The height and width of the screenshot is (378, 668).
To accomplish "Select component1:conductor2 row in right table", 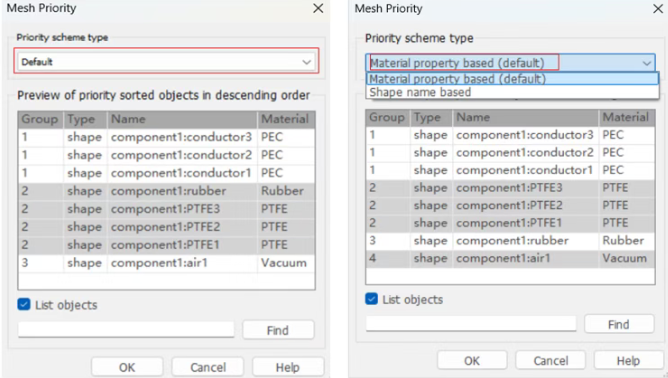I will [510, 153].
